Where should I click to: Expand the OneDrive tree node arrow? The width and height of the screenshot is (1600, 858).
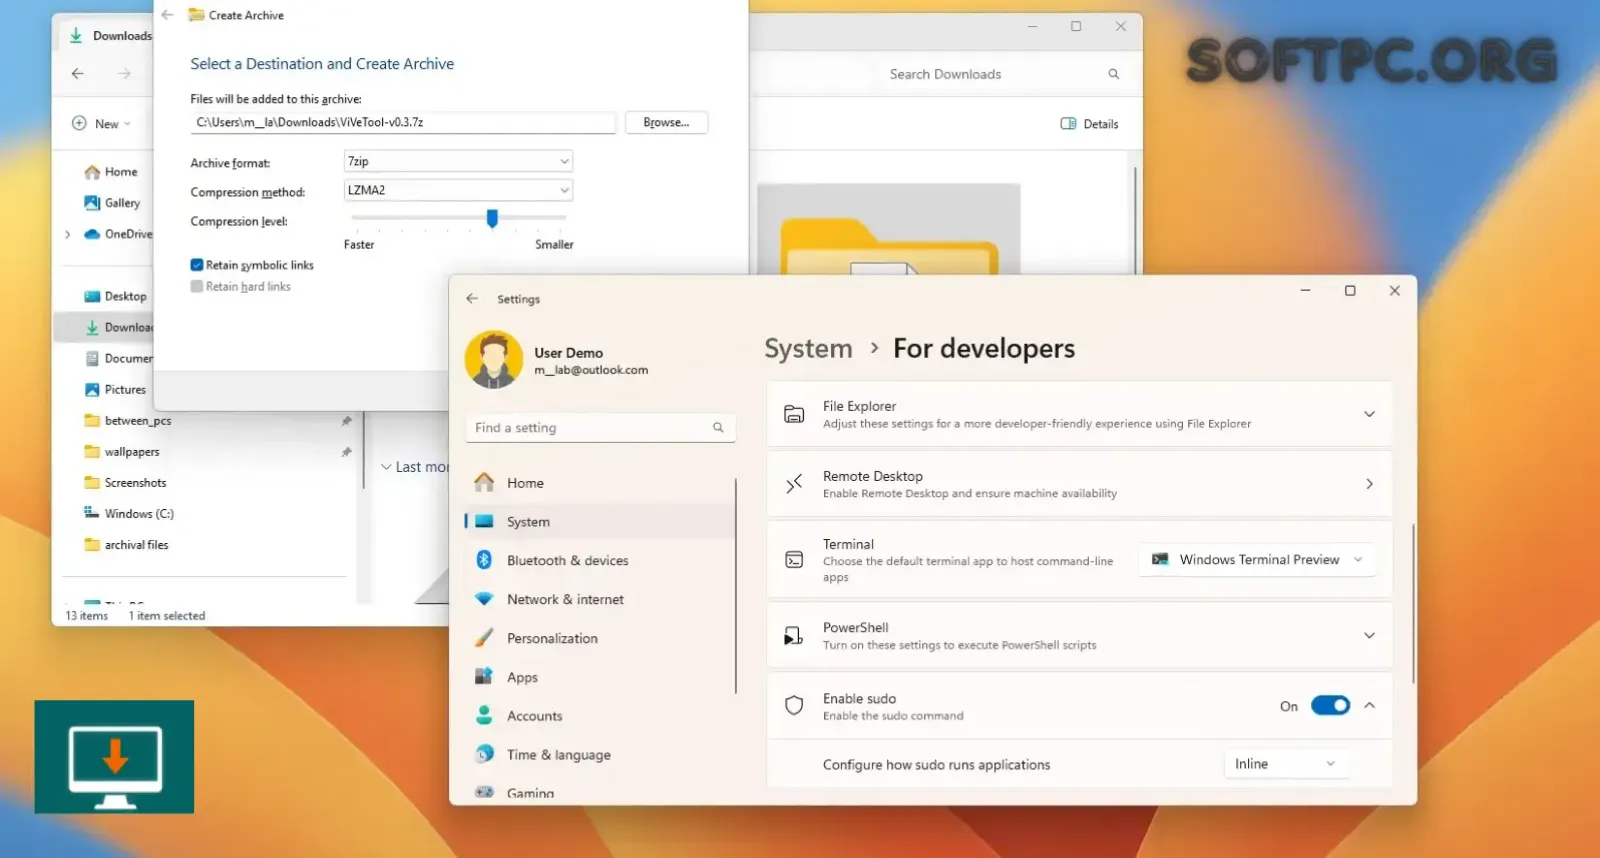[x=67, y=235]
